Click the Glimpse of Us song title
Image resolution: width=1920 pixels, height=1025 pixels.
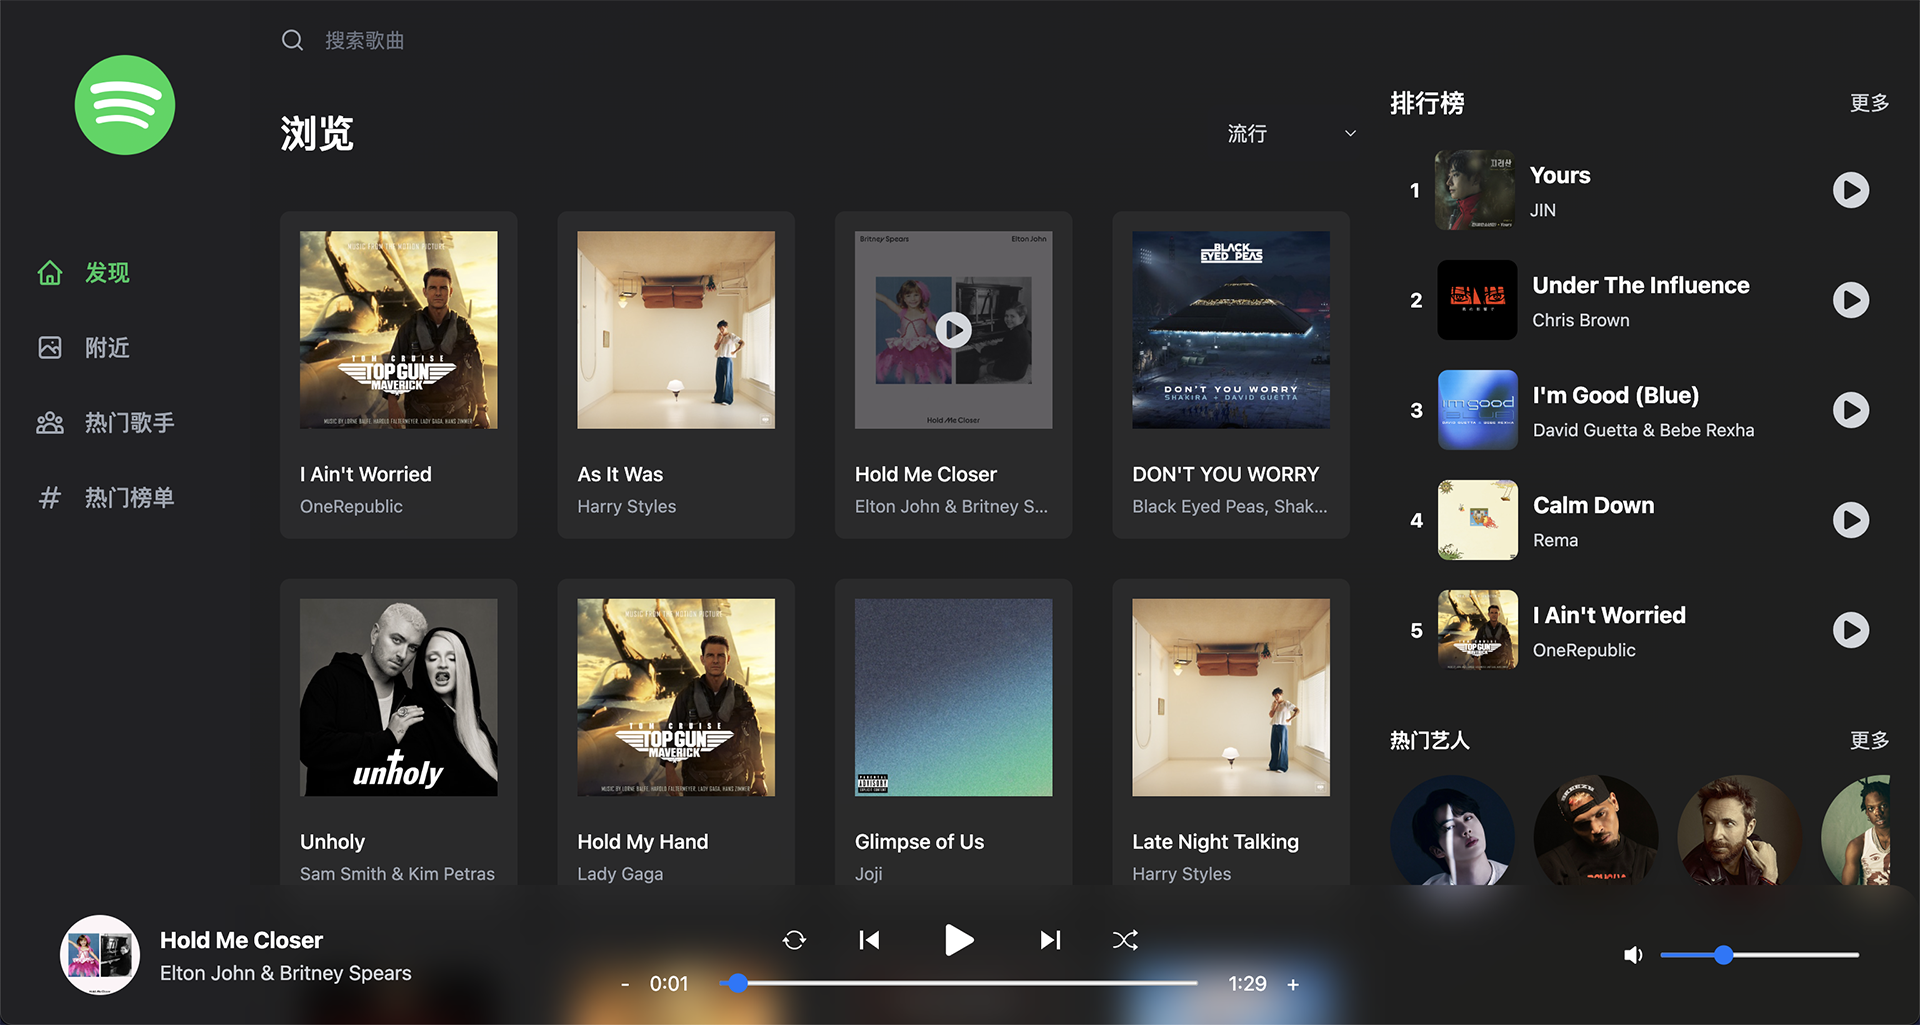point(919,842)
